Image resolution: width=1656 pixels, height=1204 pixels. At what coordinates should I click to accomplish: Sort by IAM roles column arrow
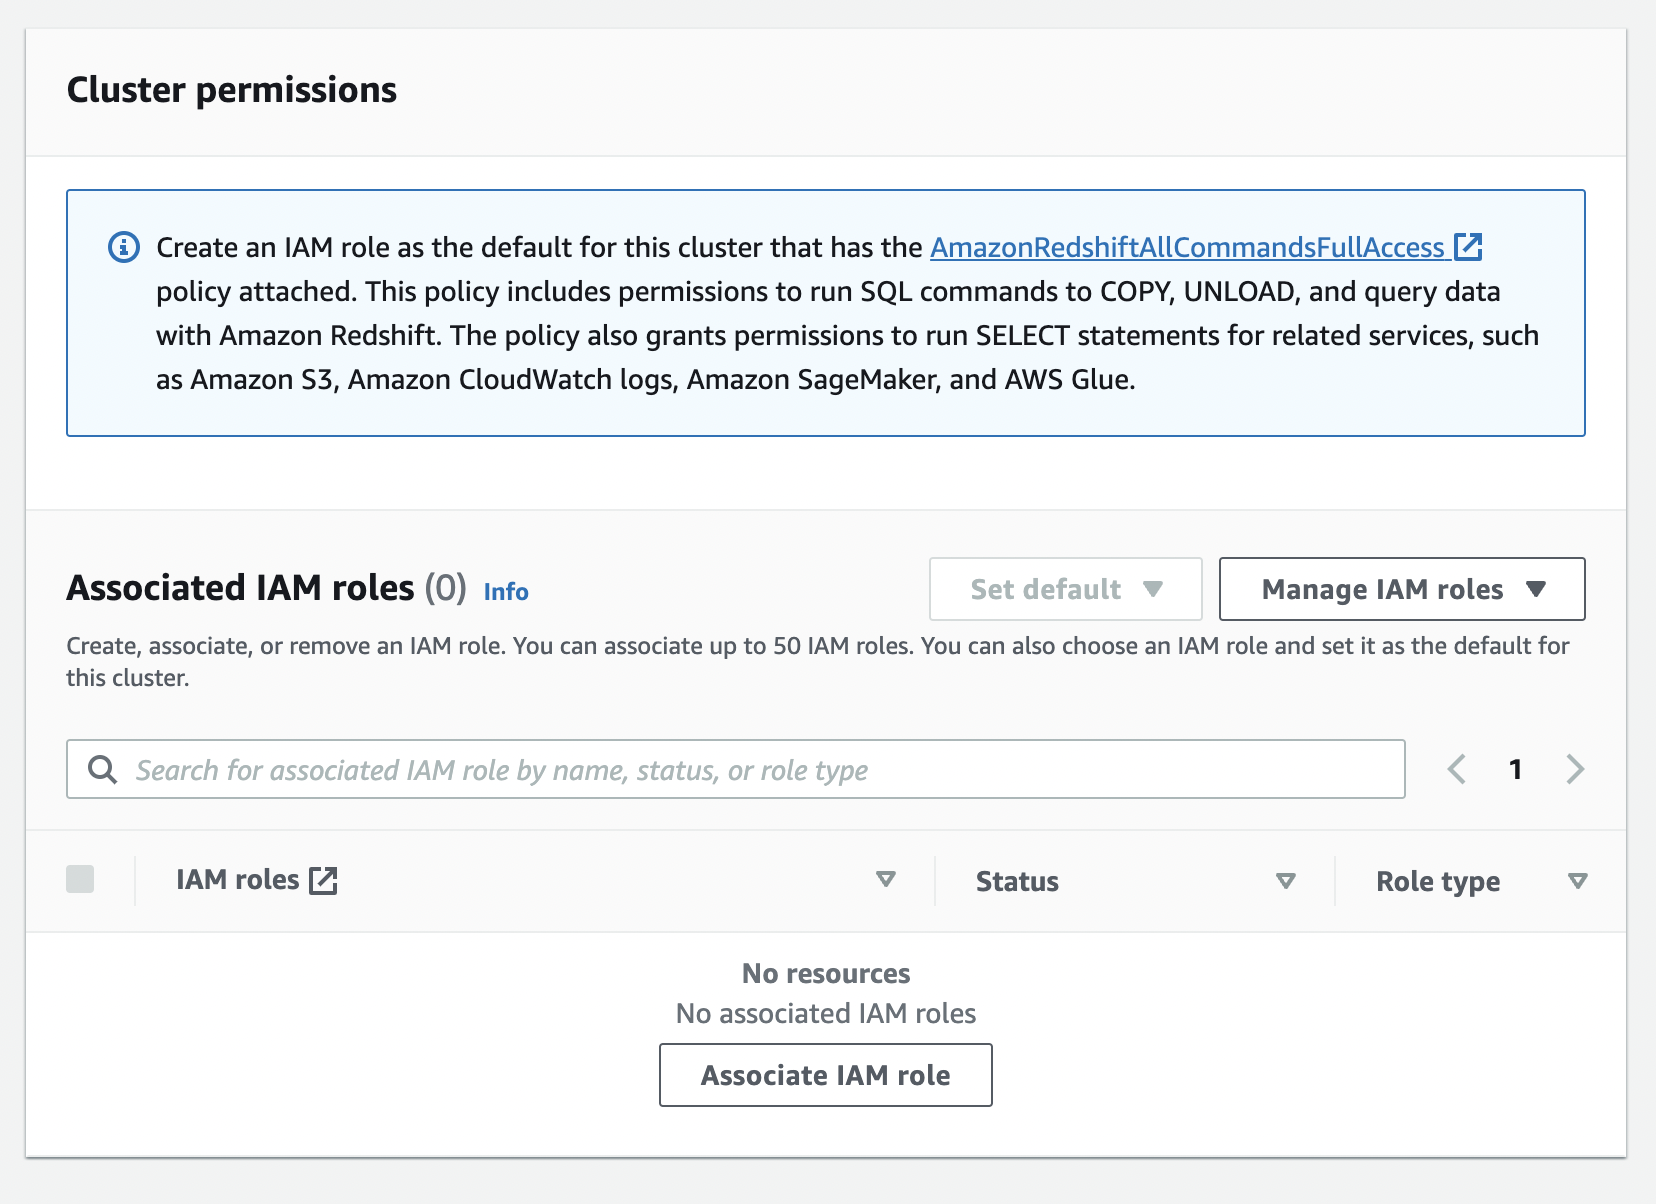tap(885, 880)
